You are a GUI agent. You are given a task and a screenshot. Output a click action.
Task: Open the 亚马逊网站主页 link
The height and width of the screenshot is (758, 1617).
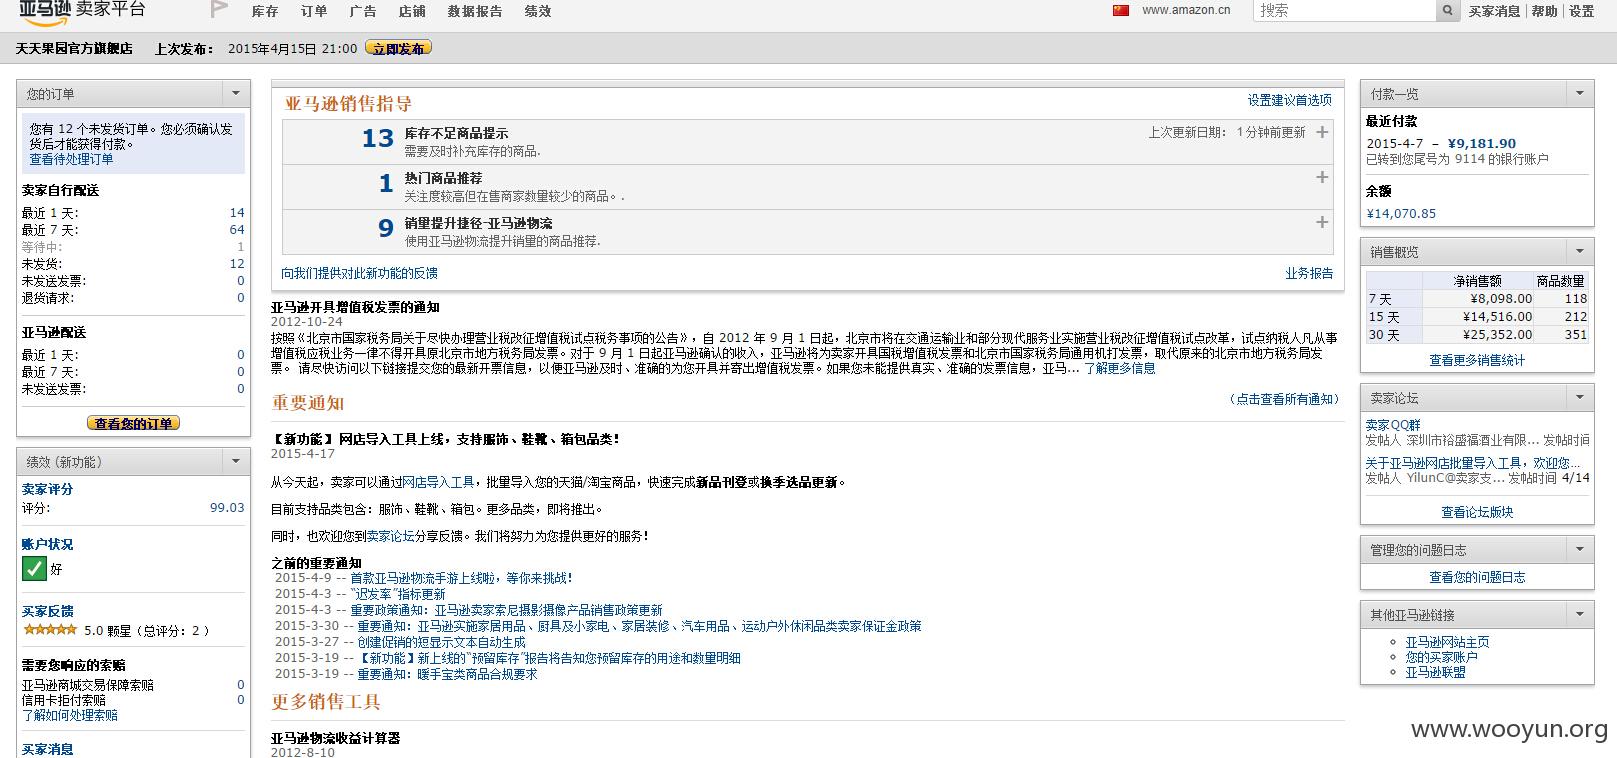pos(1447,642)
